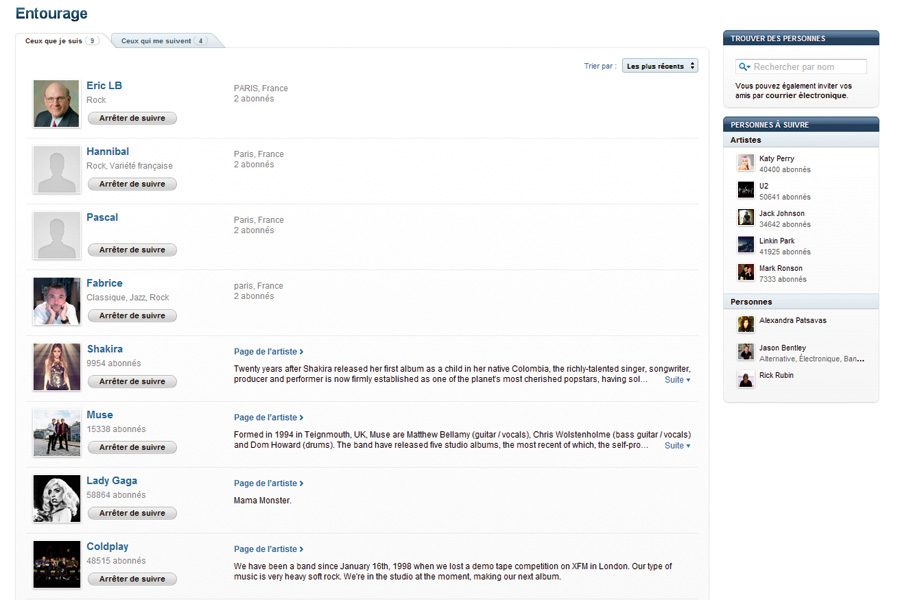Open Eric LB's profile photo

[x=56, y=103]
